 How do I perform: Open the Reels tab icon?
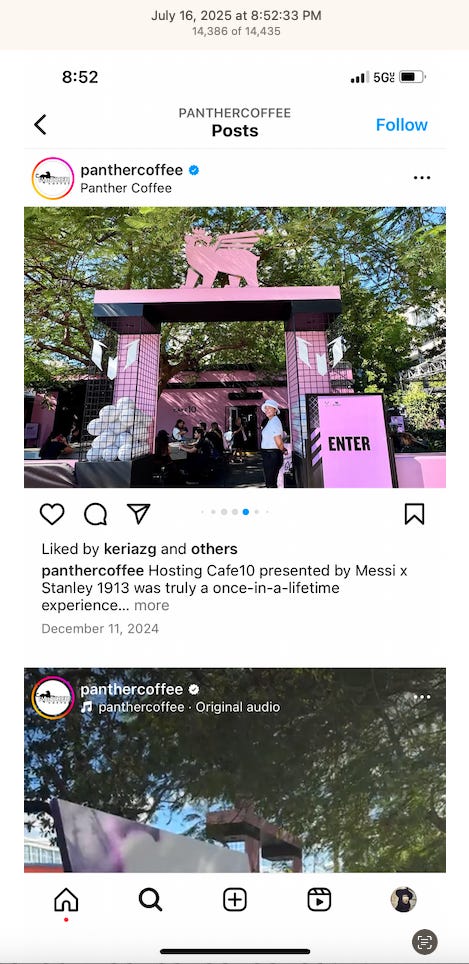[319, 899]
